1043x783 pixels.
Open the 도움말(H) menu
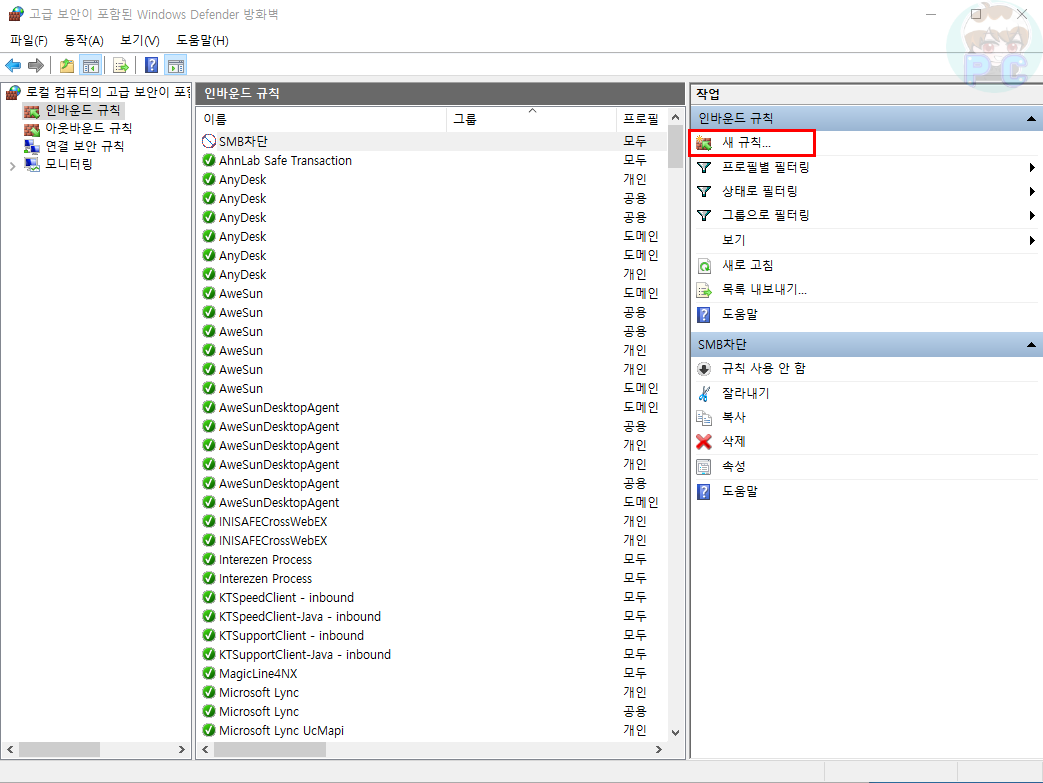point(202,41)
